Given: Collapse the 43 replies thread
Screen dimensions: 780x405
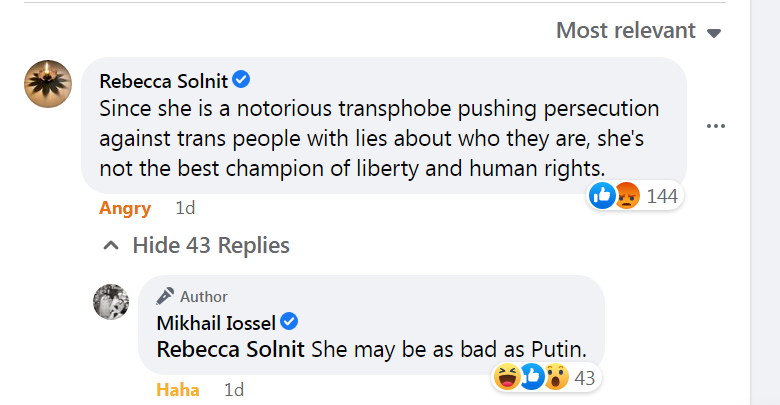Looking at the screenshot, I should pos(210,245).
